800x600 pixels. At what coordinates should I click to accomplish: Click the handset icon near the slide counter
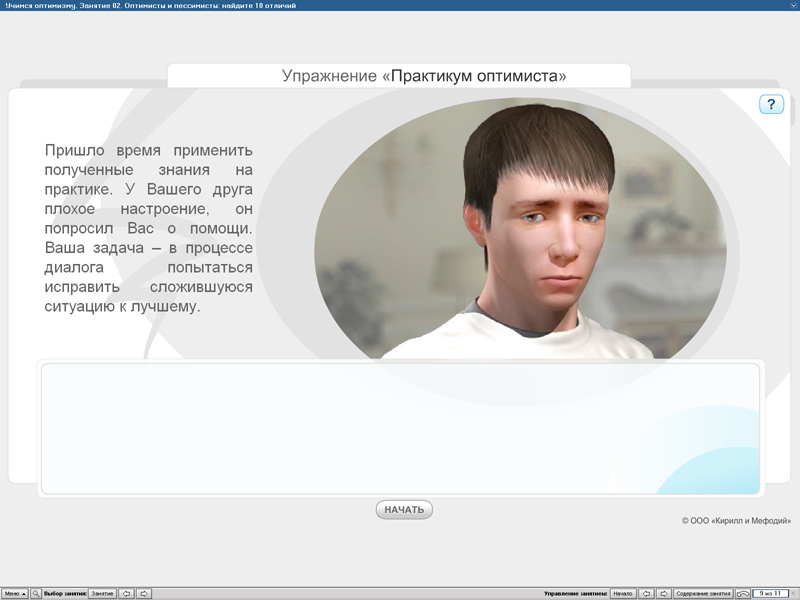click(744, 592)
